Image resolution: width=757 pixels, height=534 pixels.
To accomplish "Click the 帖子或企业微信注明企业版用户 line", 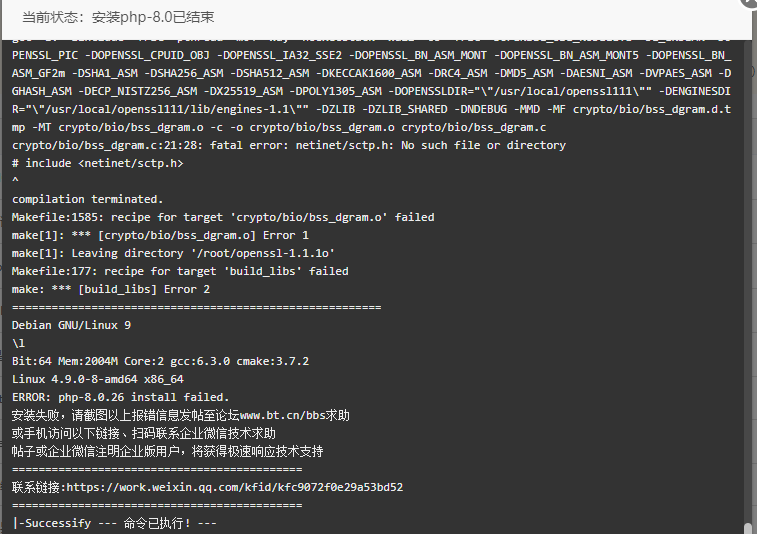I will pyautogui.click(x=168, y=451).
